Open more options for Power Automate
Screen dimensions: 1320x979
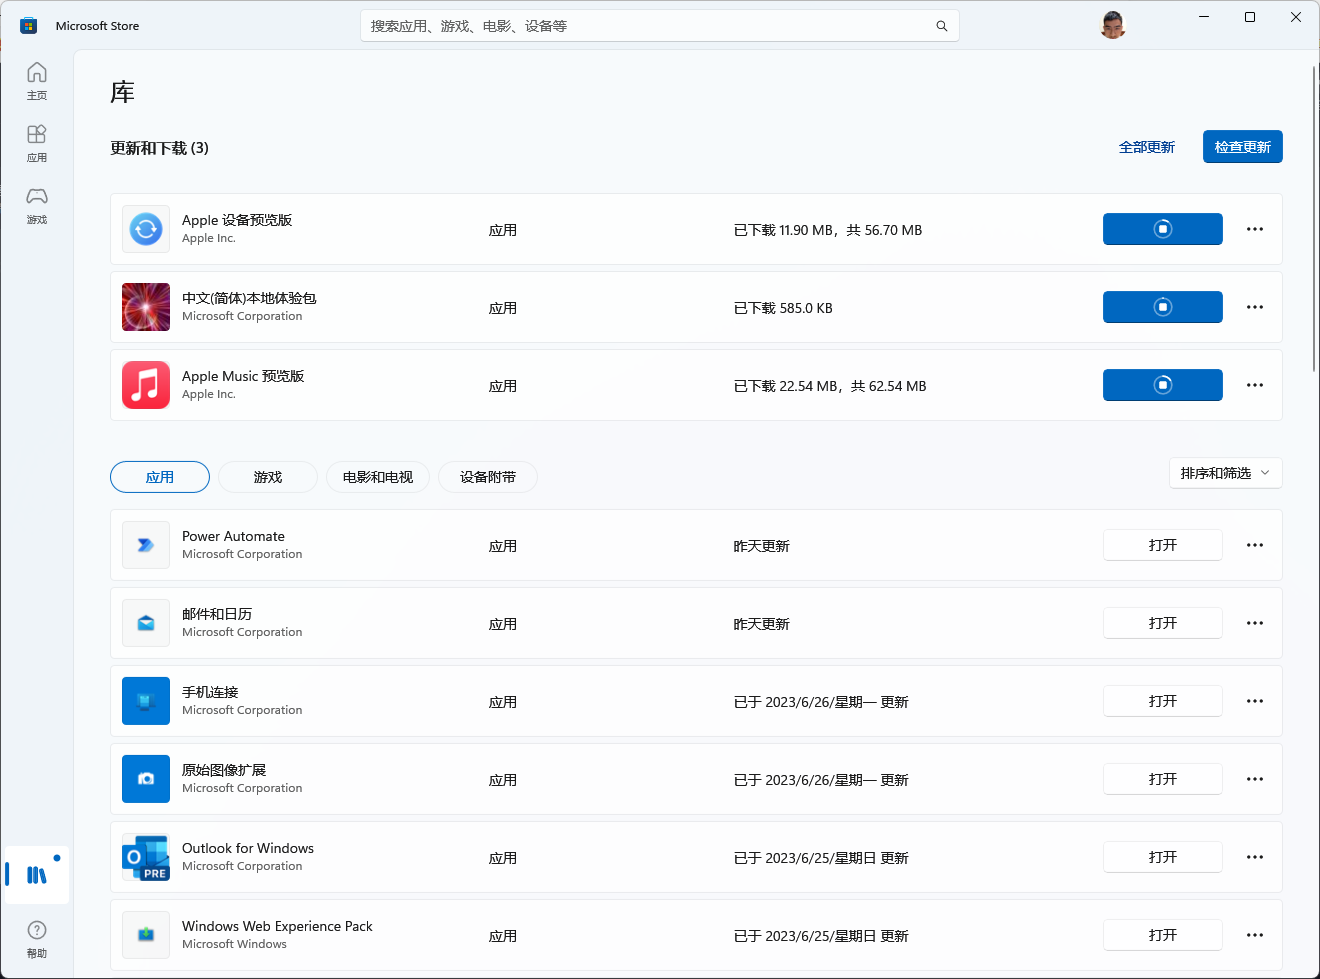(x=1254, y=545)
